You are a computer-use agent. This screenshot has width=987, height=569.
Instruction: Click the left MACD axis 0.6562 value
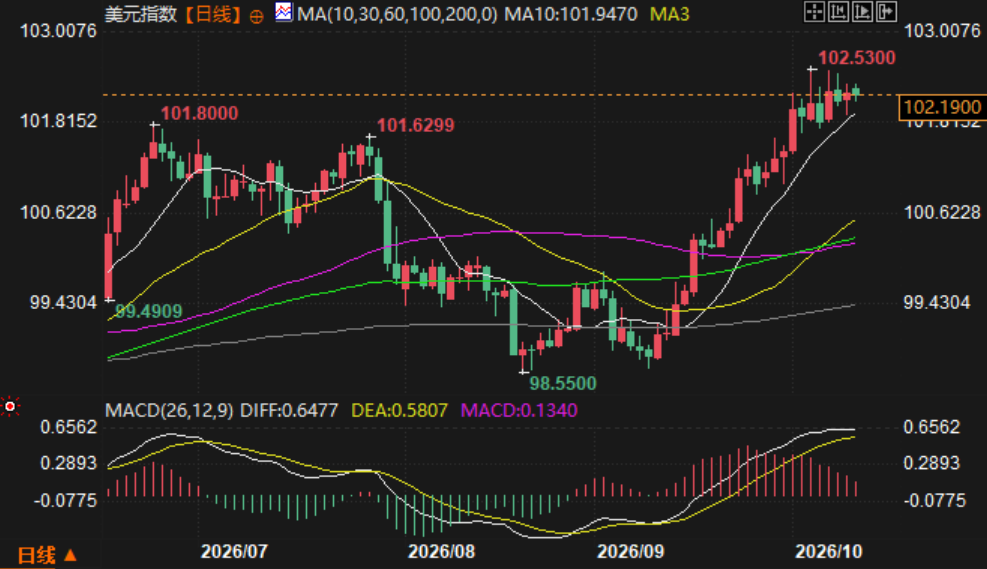[69, 427]
